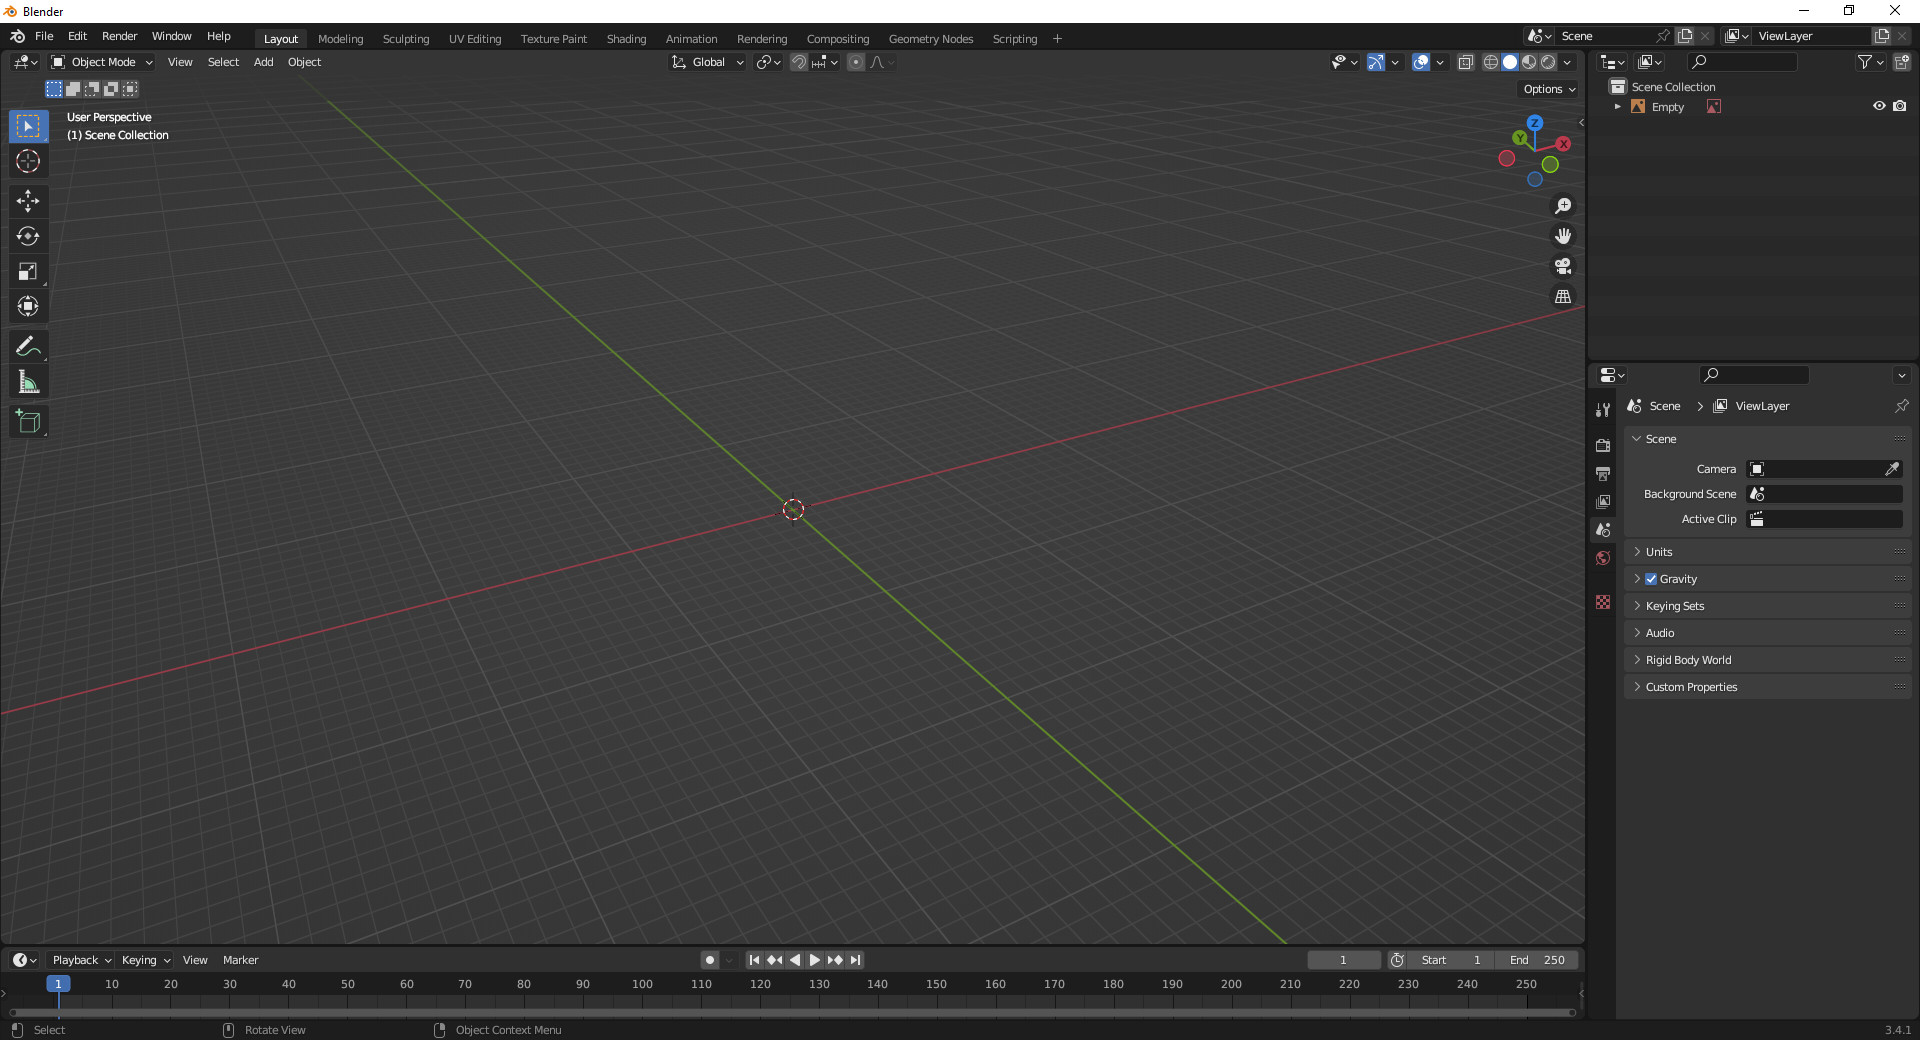
Task: Activate the Move tool
Action: tap(28, 201)
